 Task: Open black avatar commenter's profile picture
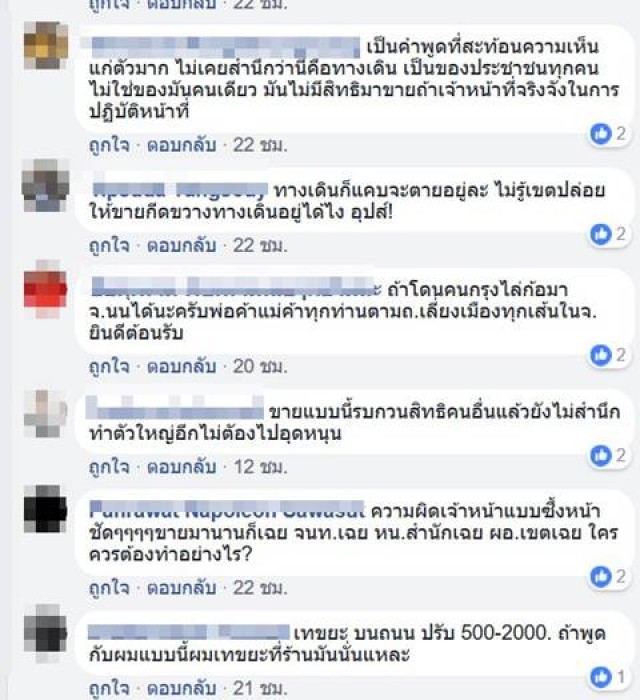tap(45, 508)
